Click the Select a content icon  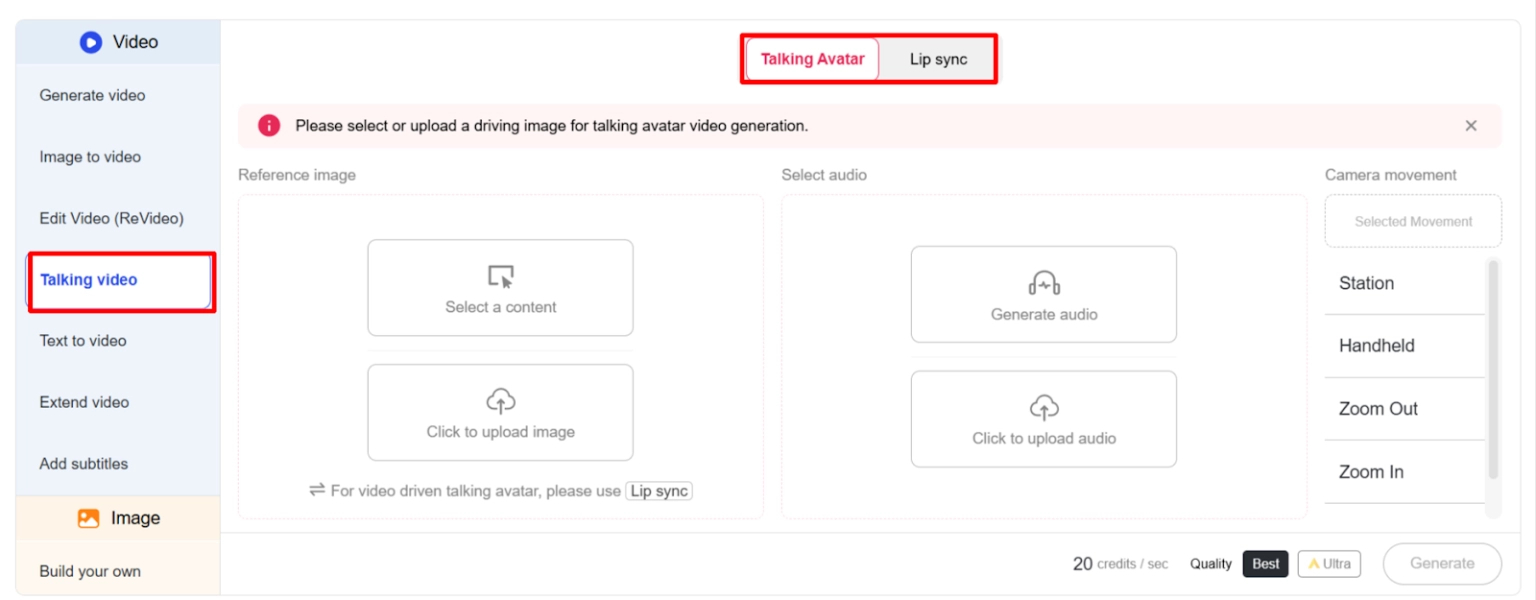(500, 276)
